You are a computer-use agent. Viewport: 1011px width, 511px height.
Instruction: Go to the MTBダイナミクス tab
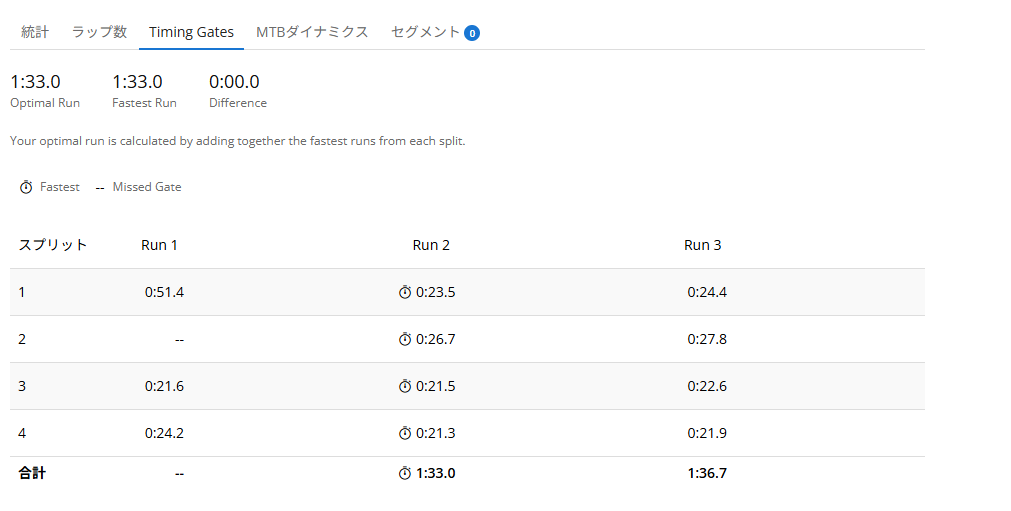(x=312, y=32)
